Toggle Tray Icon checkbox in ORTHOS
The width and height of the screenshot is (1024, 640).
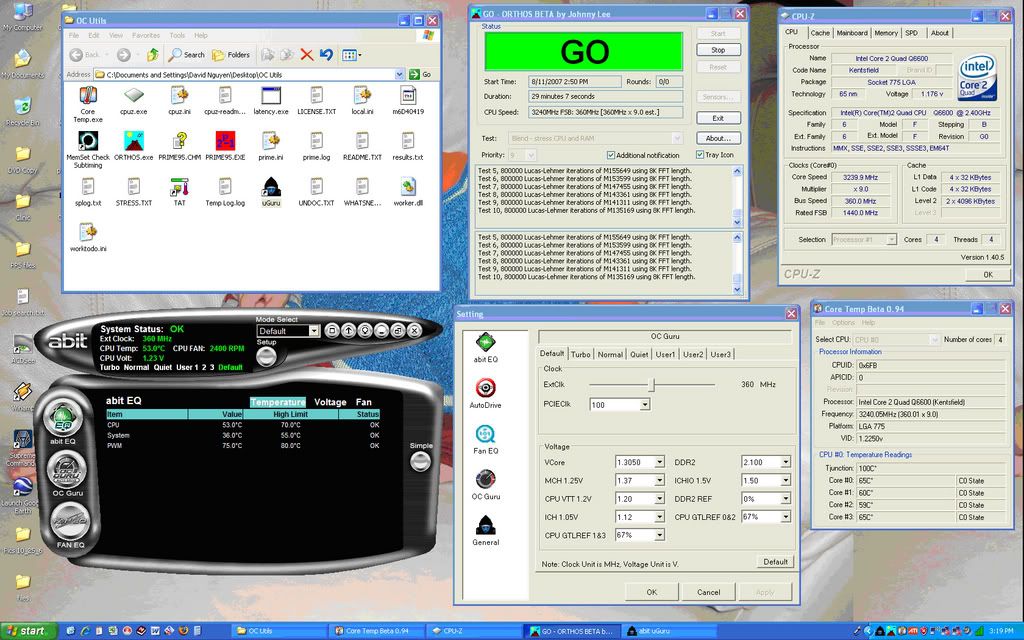click(x=699, y=155)
